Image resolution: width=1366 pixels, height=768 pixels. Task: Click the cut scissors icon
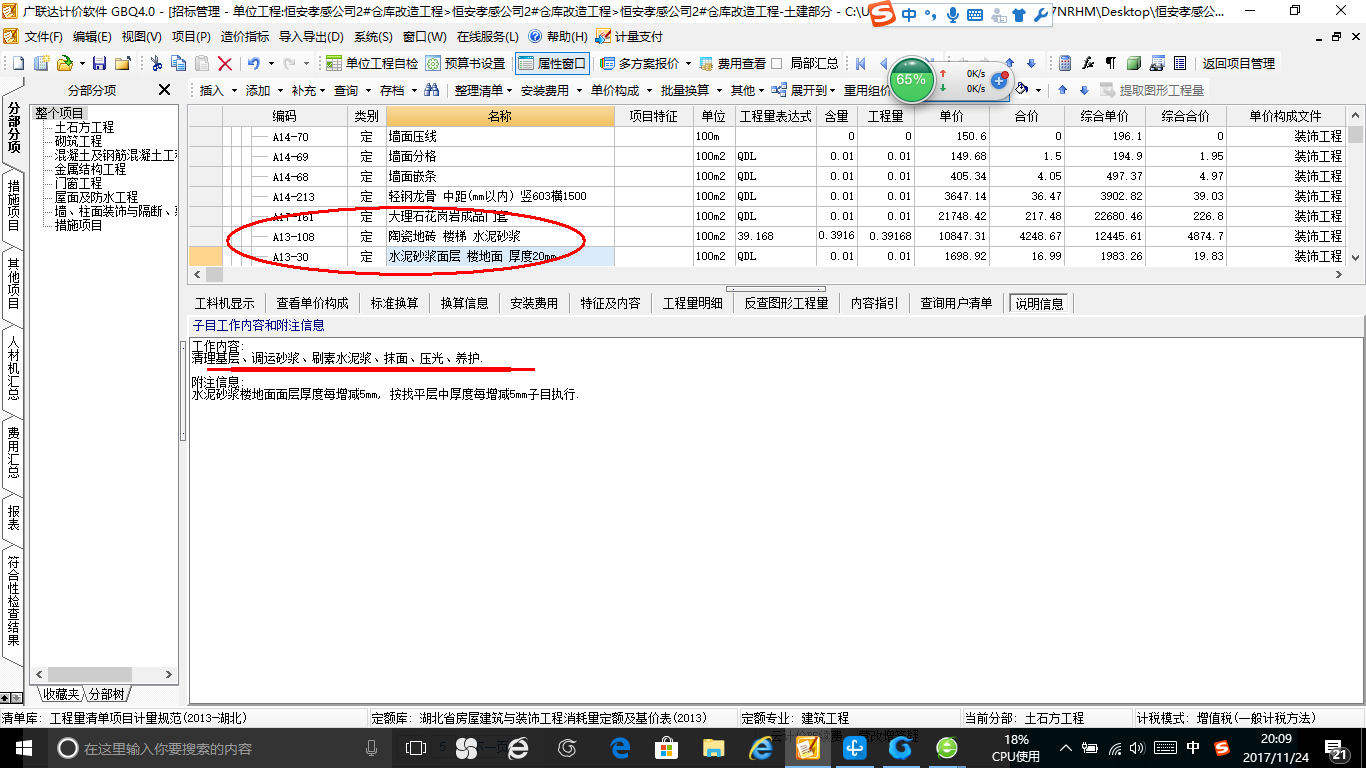click(x=156, y=63)
